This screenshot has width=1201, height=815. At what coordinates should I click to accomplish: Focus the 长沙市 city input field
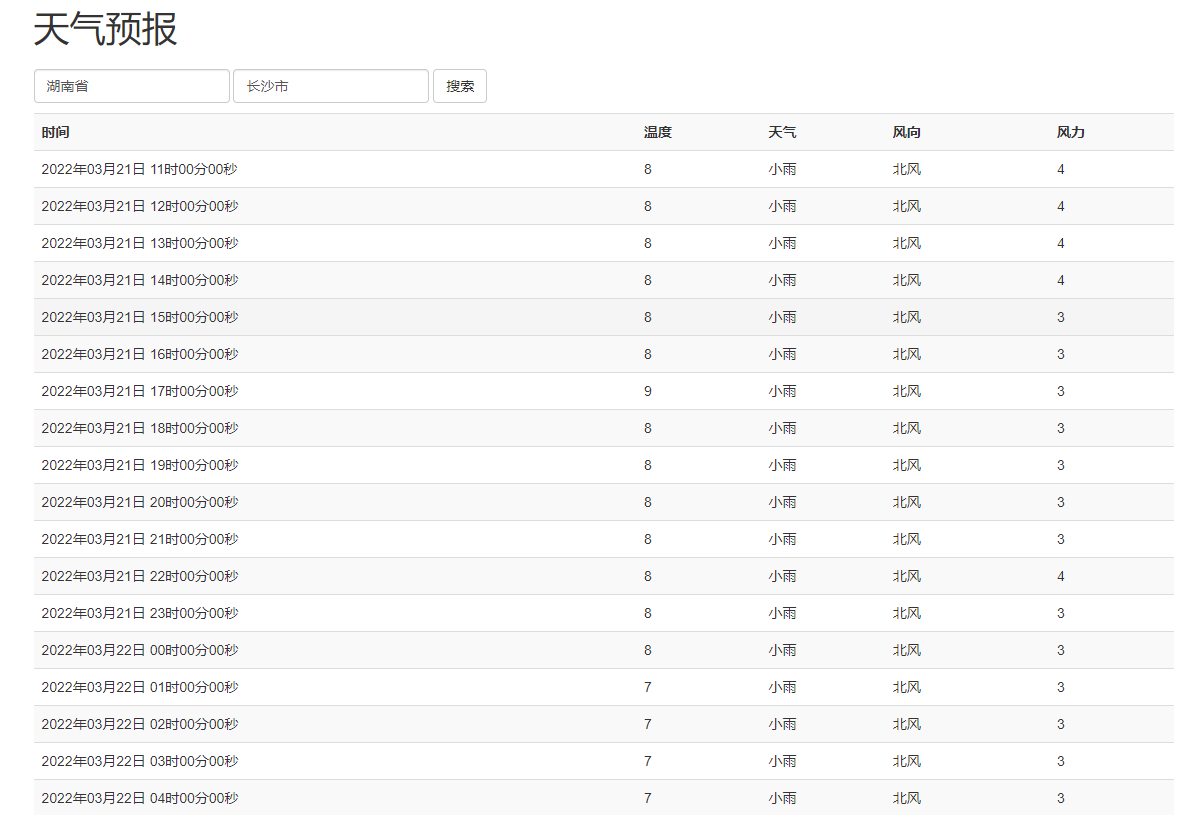331,86
